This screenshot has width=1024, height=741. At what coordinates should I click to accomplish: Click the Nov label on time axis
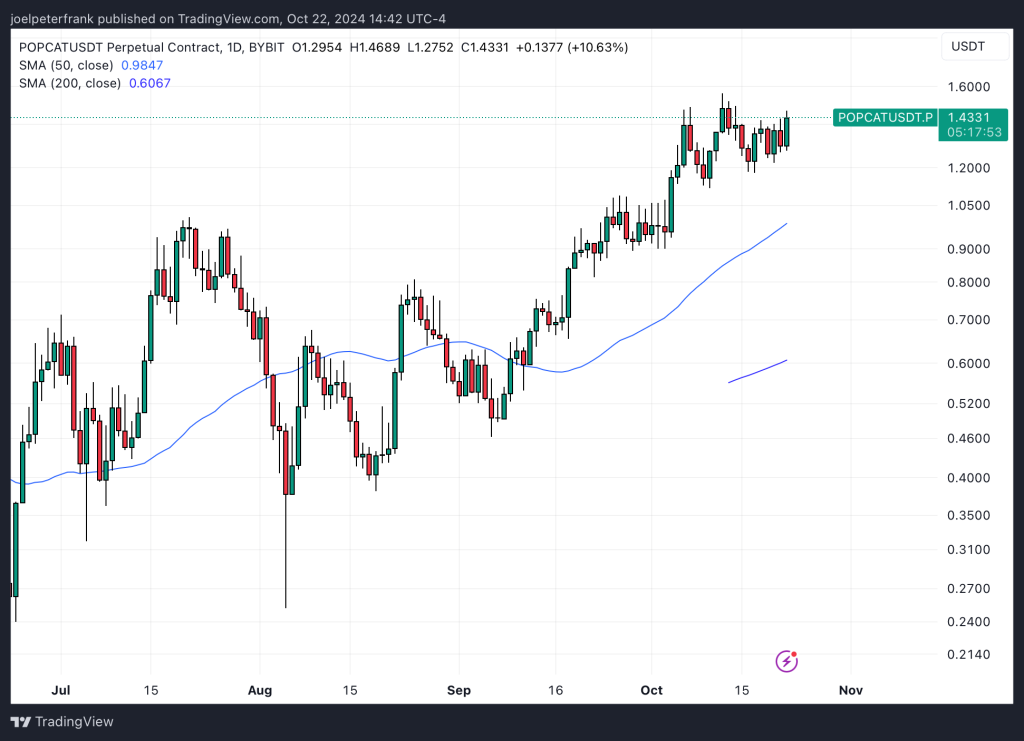click(850, 690)
